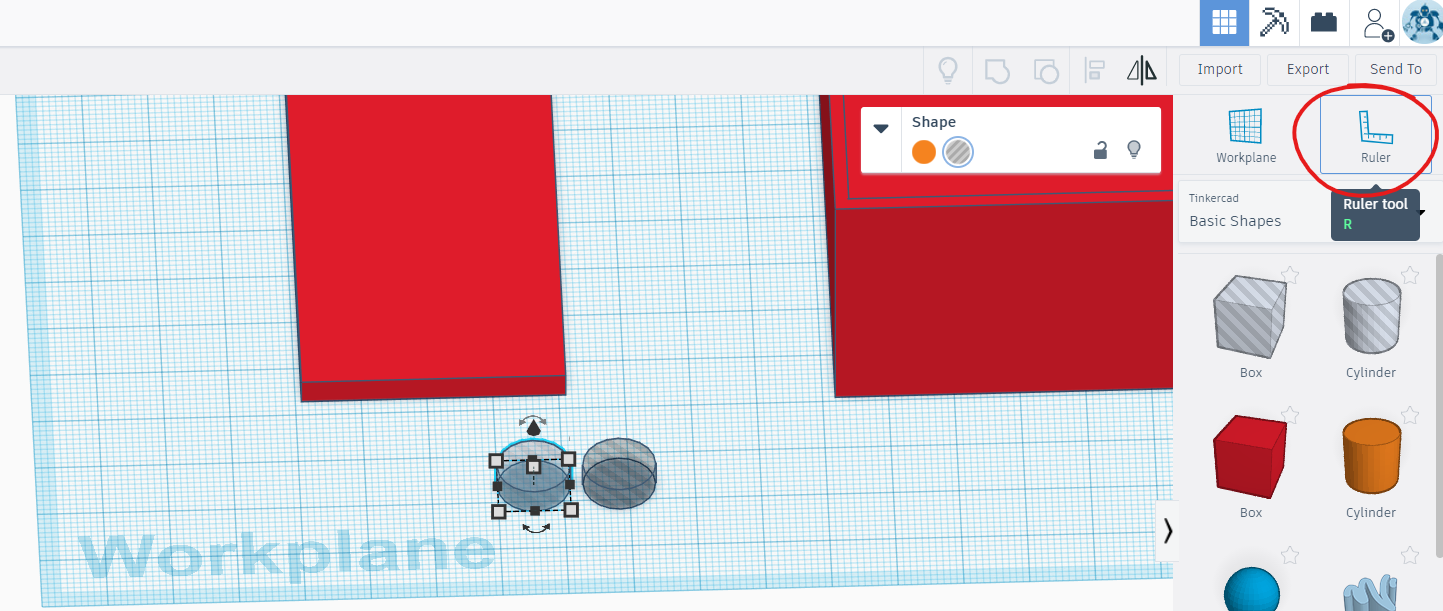Lock the selected shape via padlock
The width and height of the screenshot is (1443, 611).
tap(1100, 149)
